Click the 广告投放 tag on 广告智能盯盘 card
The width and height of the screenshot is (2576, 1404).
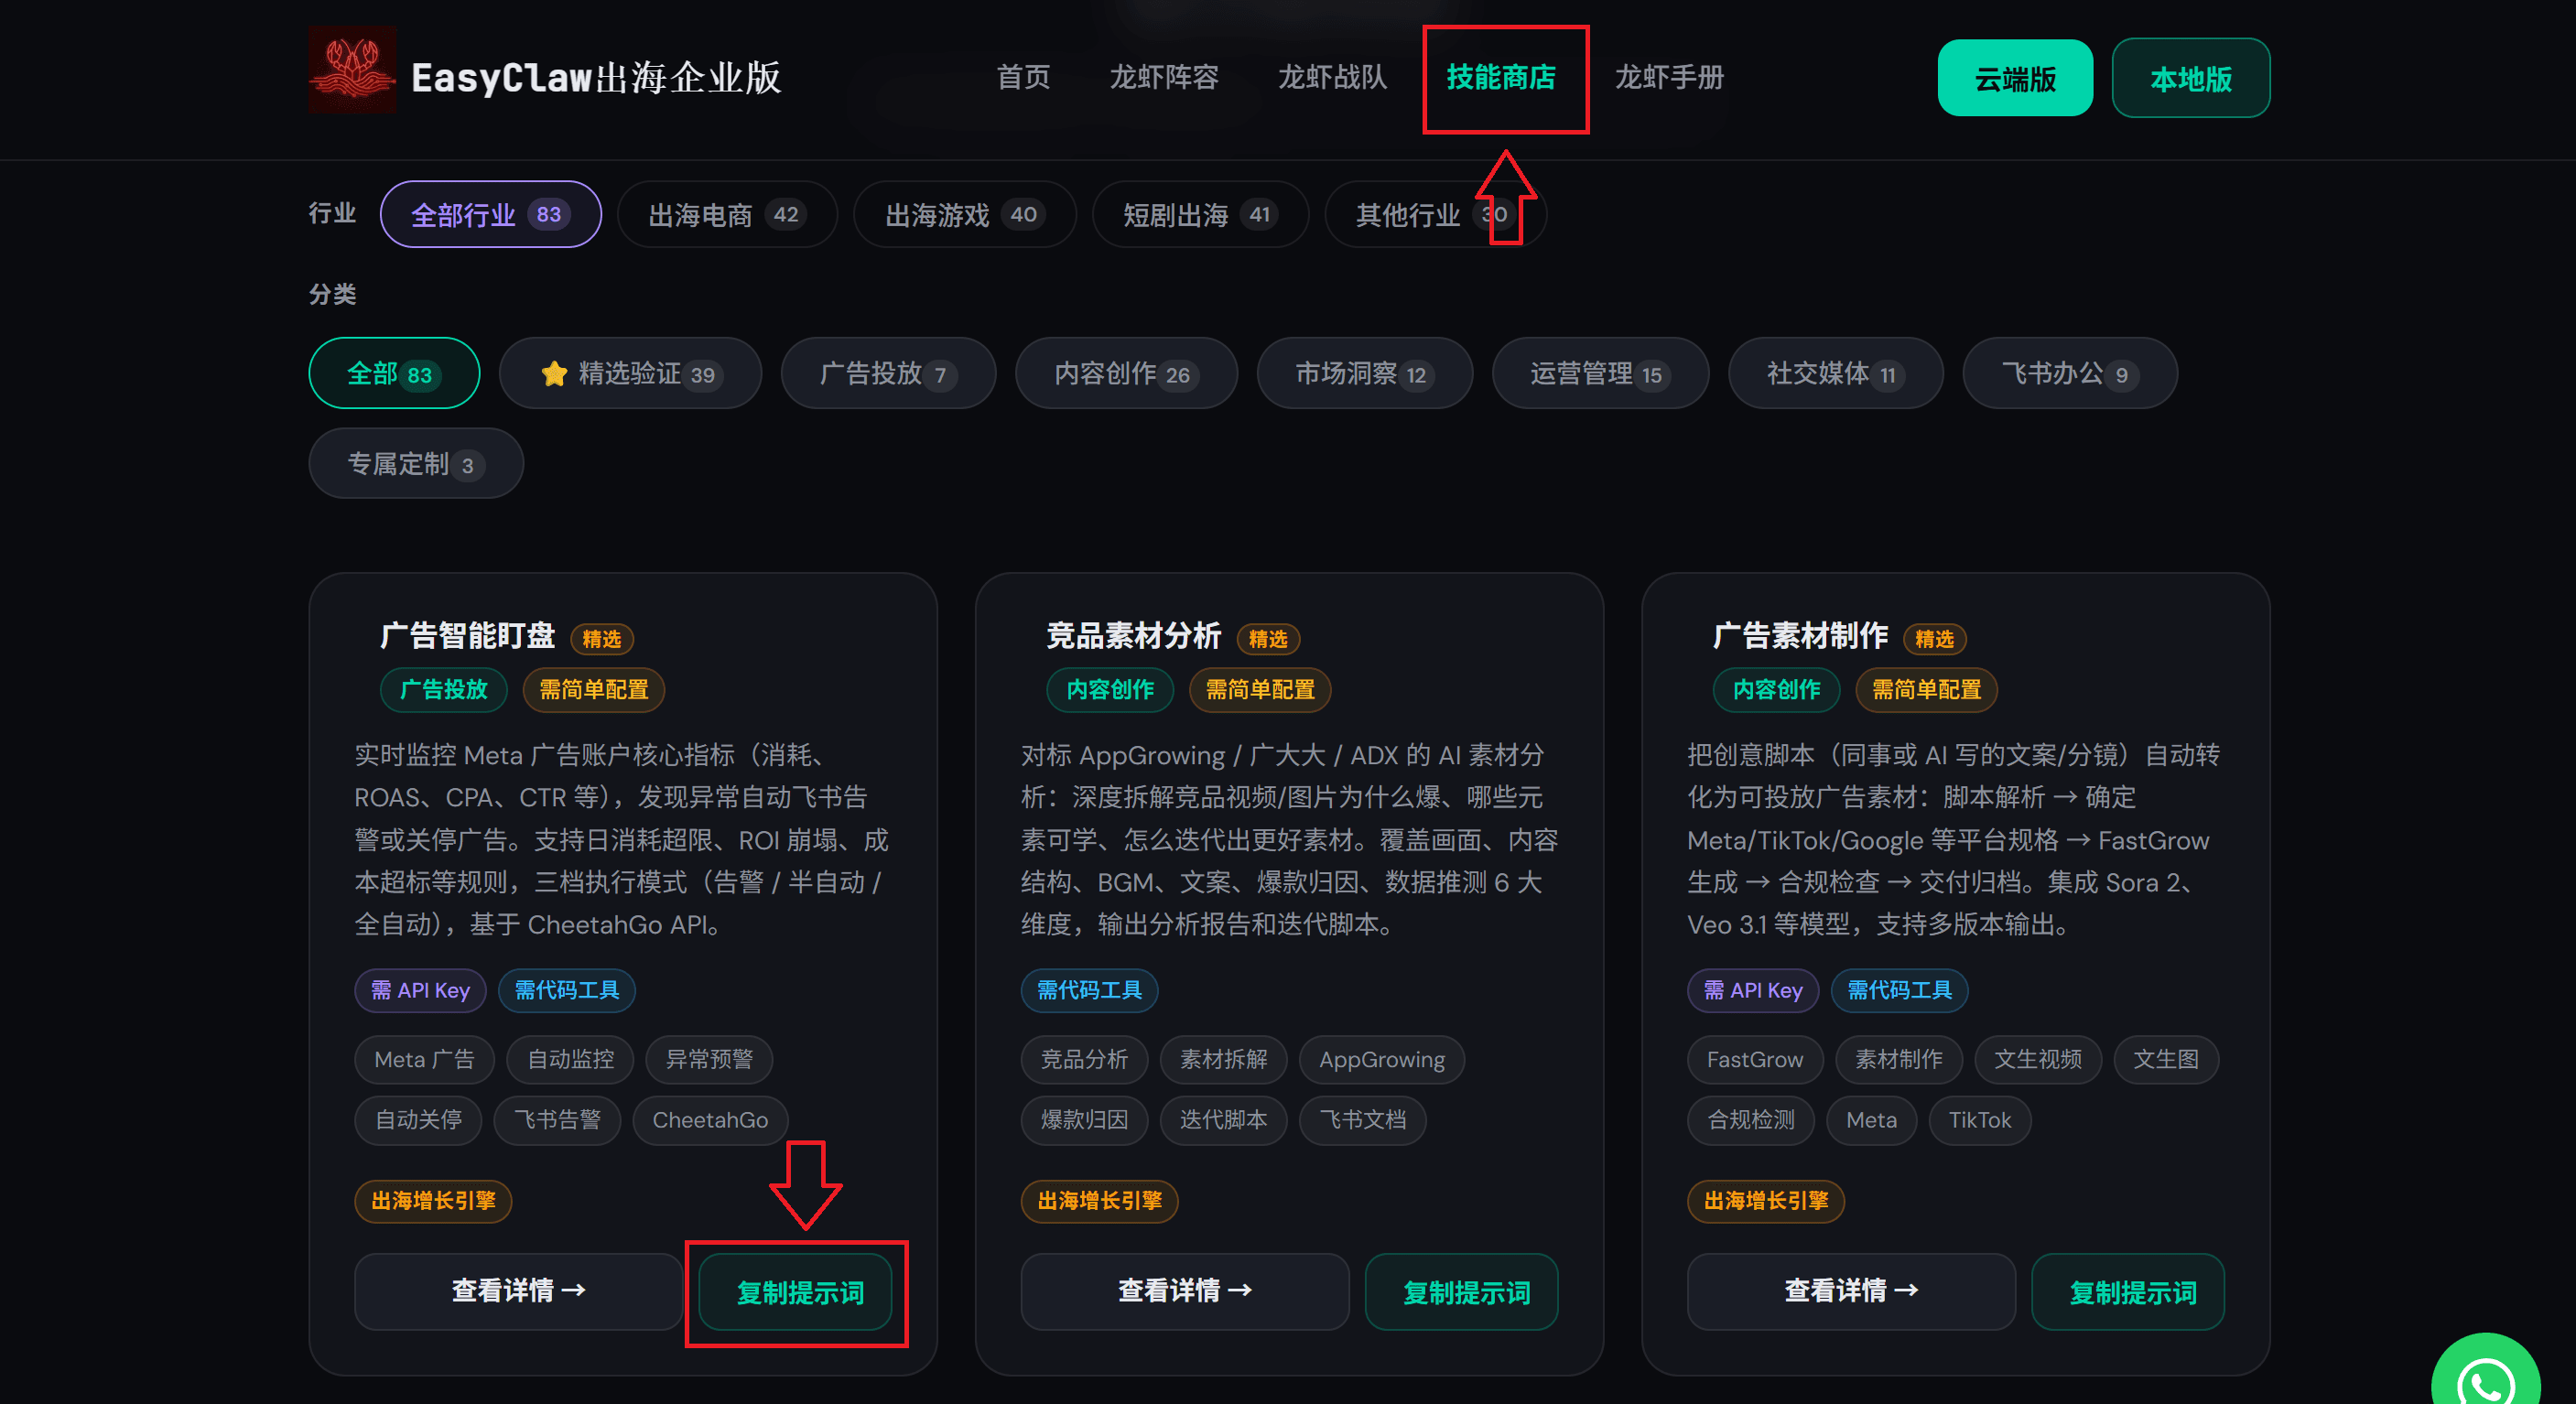point(443,690)
